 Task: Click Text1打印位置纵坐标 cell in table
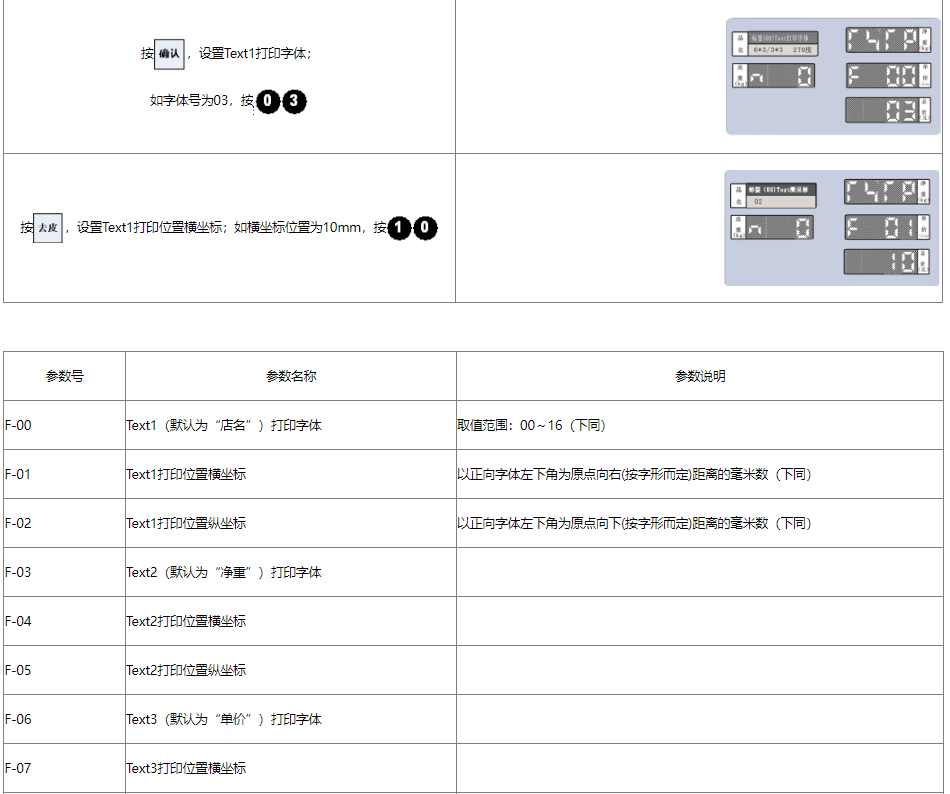click(x=186, y=523)
